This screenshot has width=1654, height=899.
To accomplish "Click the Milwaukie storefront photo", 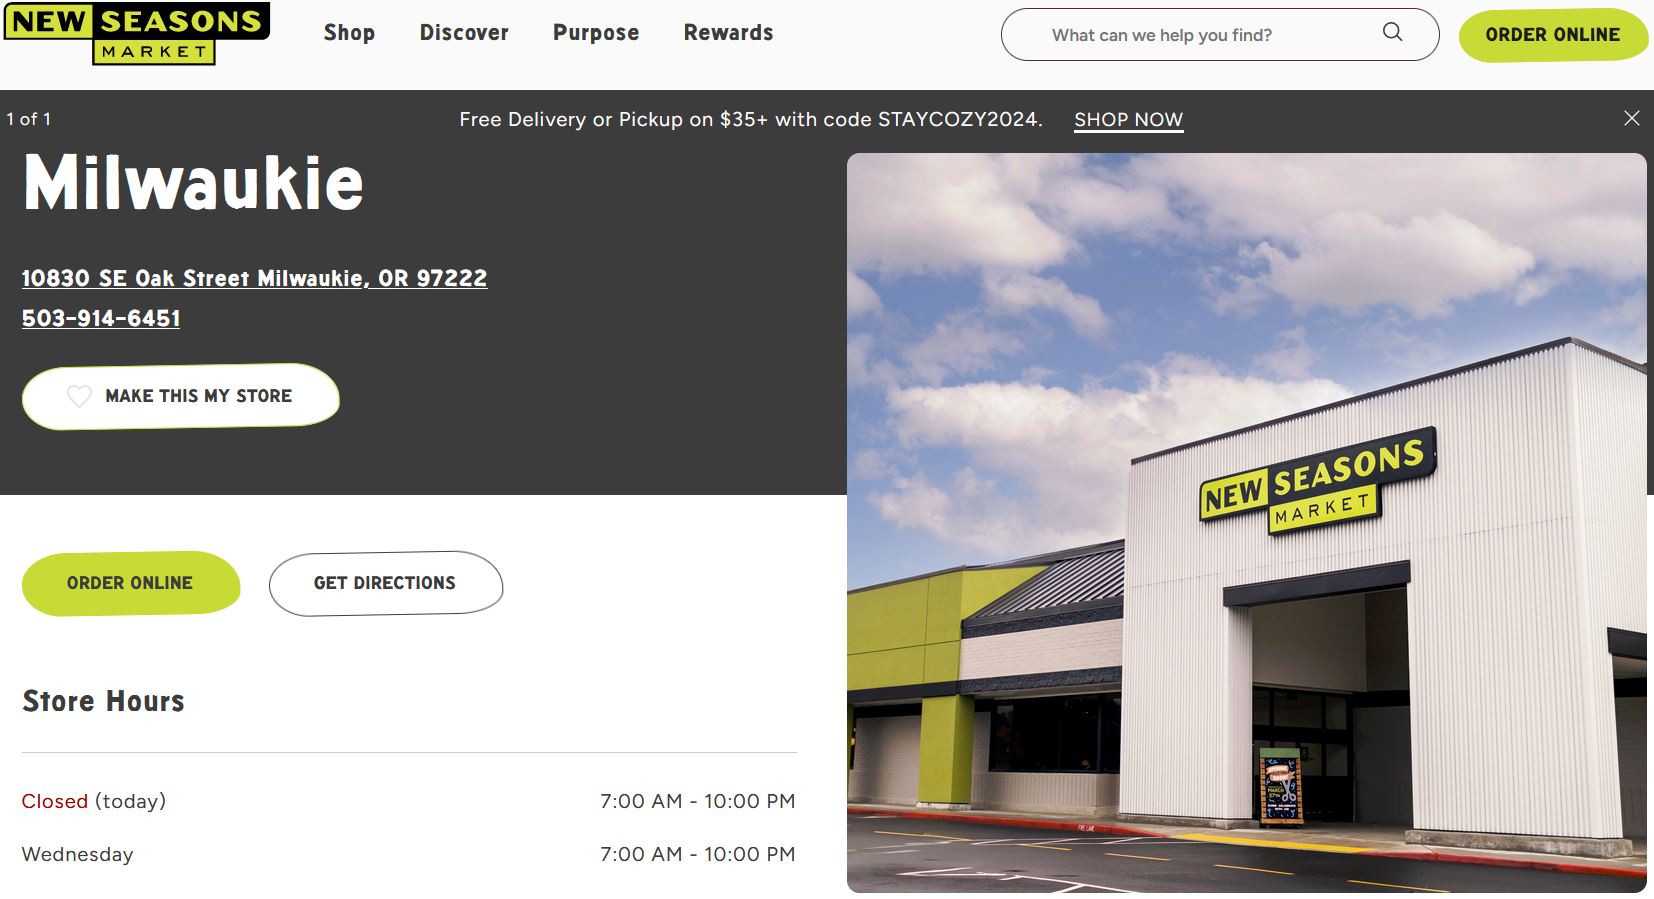I will (1246, 522).
